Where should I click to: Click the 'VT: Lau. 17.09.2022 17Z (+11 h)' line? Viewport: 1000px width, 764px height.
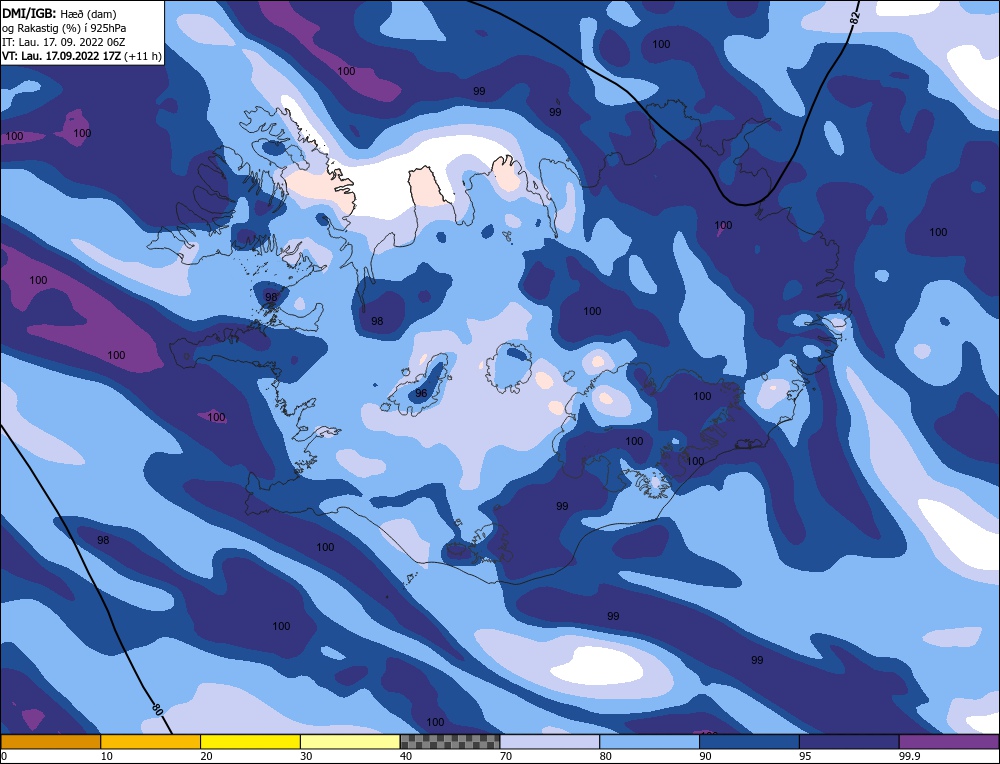[82, 56]
